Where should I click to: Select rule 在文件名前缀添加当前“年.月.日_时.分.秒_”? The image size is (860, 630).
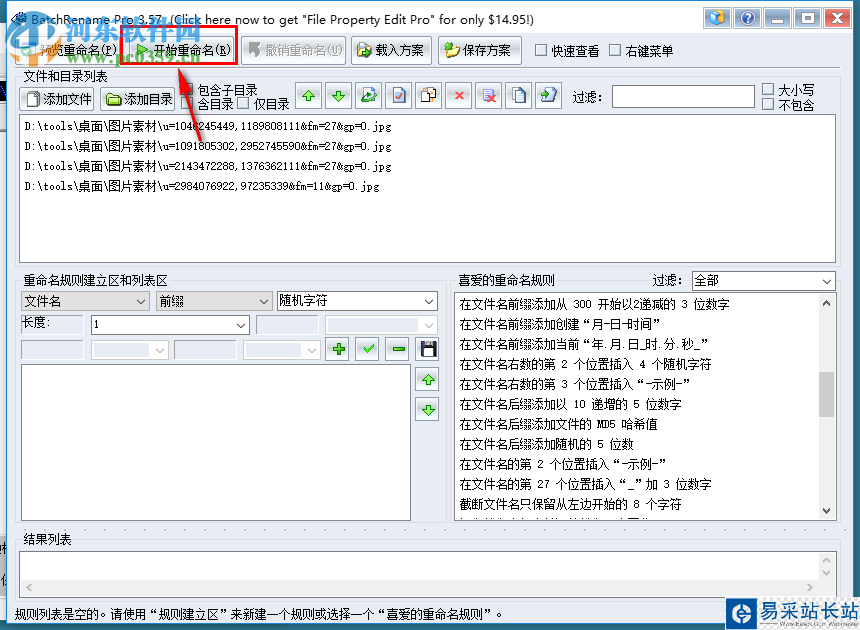[584, 344]
